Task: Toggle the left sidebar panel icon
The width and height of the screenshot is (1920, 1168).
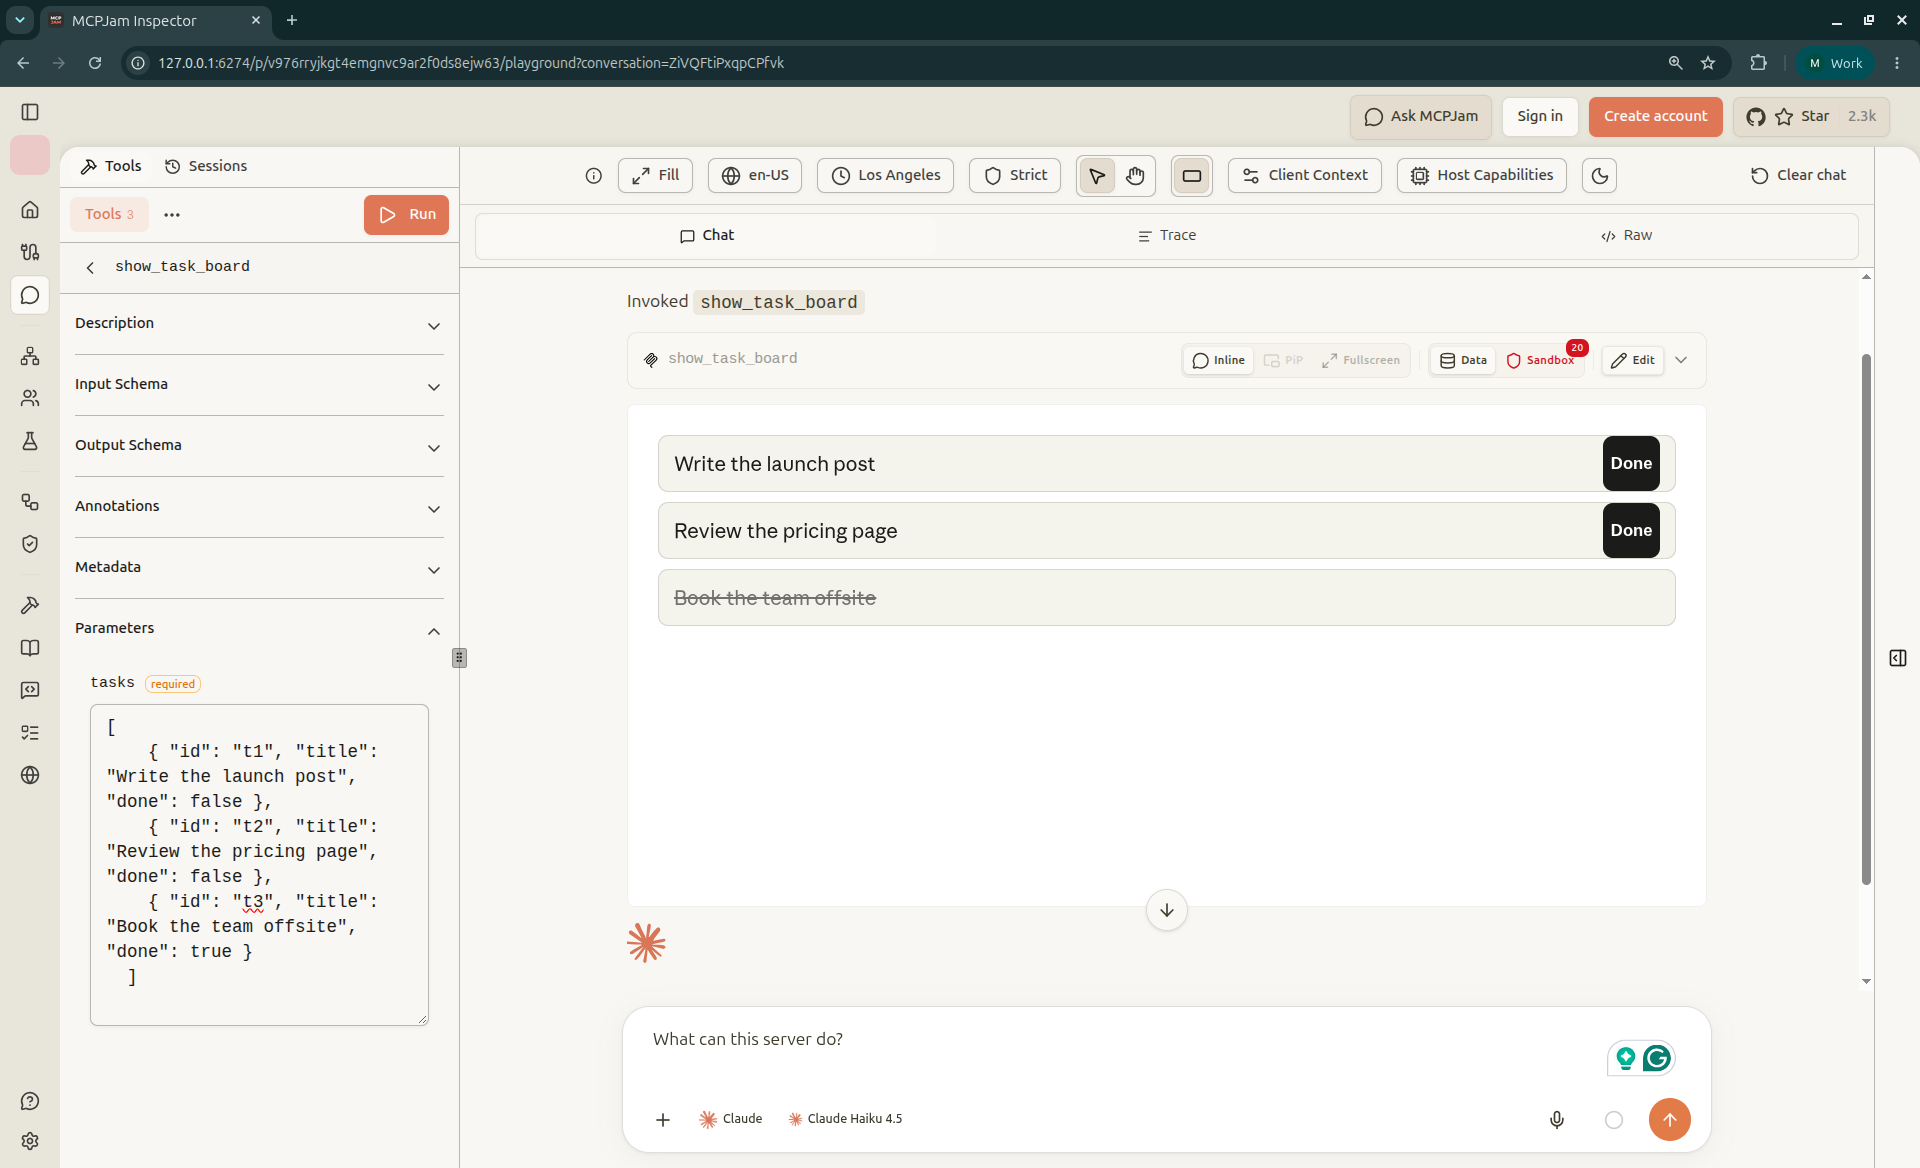Action: (30, 112)
